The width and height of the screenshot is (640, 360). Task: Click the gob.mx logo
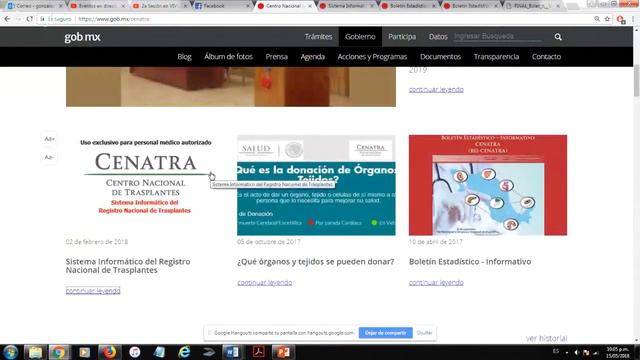tap(82, 37)
